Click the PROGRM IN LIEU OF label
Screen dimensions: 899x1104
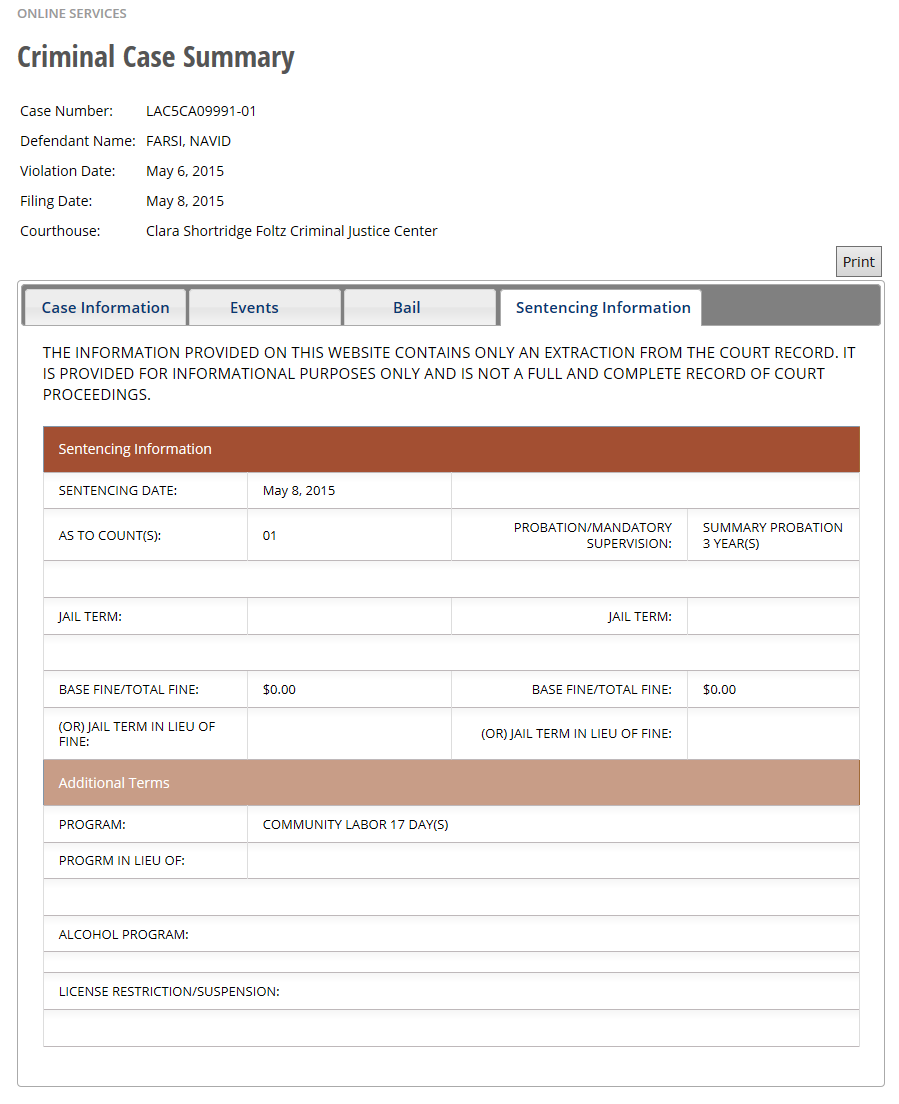[122, 861]
